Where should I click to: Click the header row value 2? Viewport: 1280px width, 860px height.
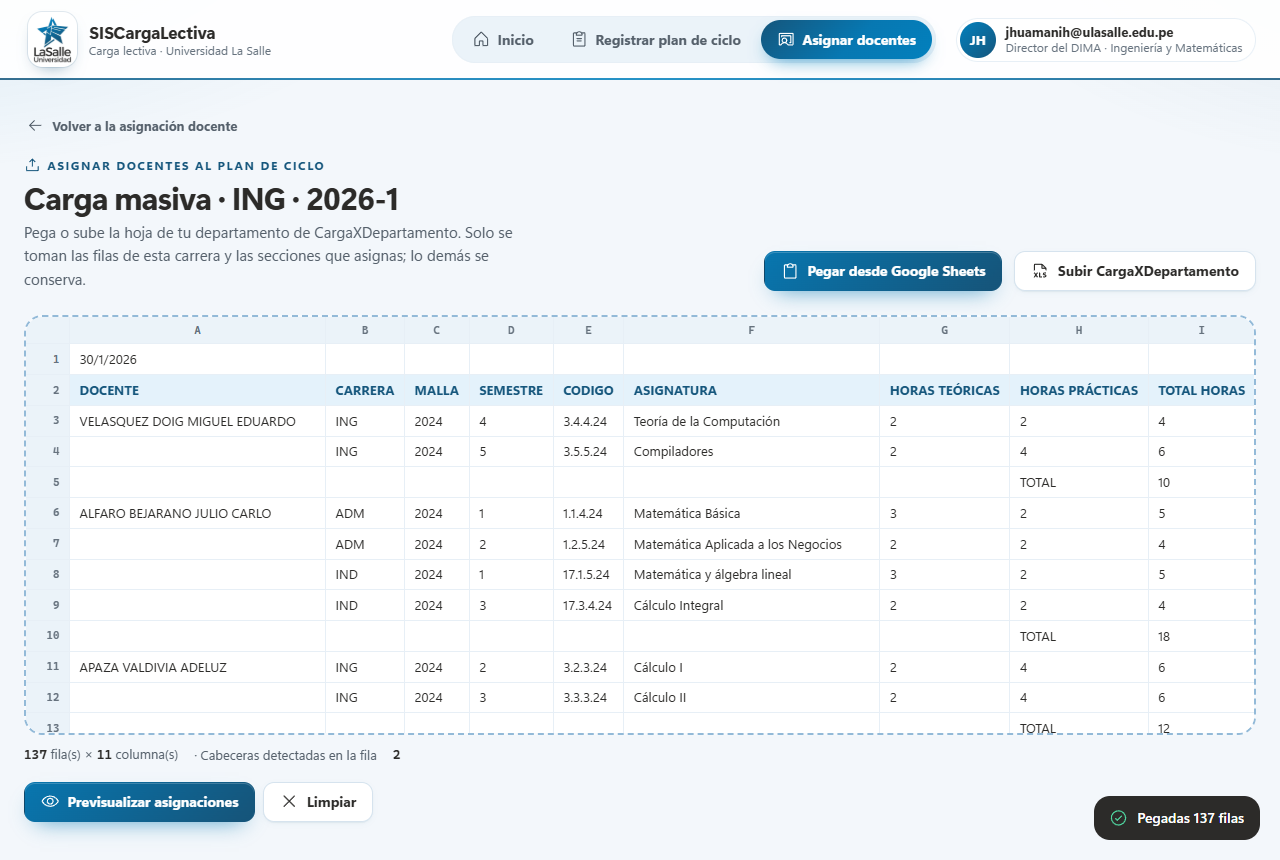(x=396, y=755)
